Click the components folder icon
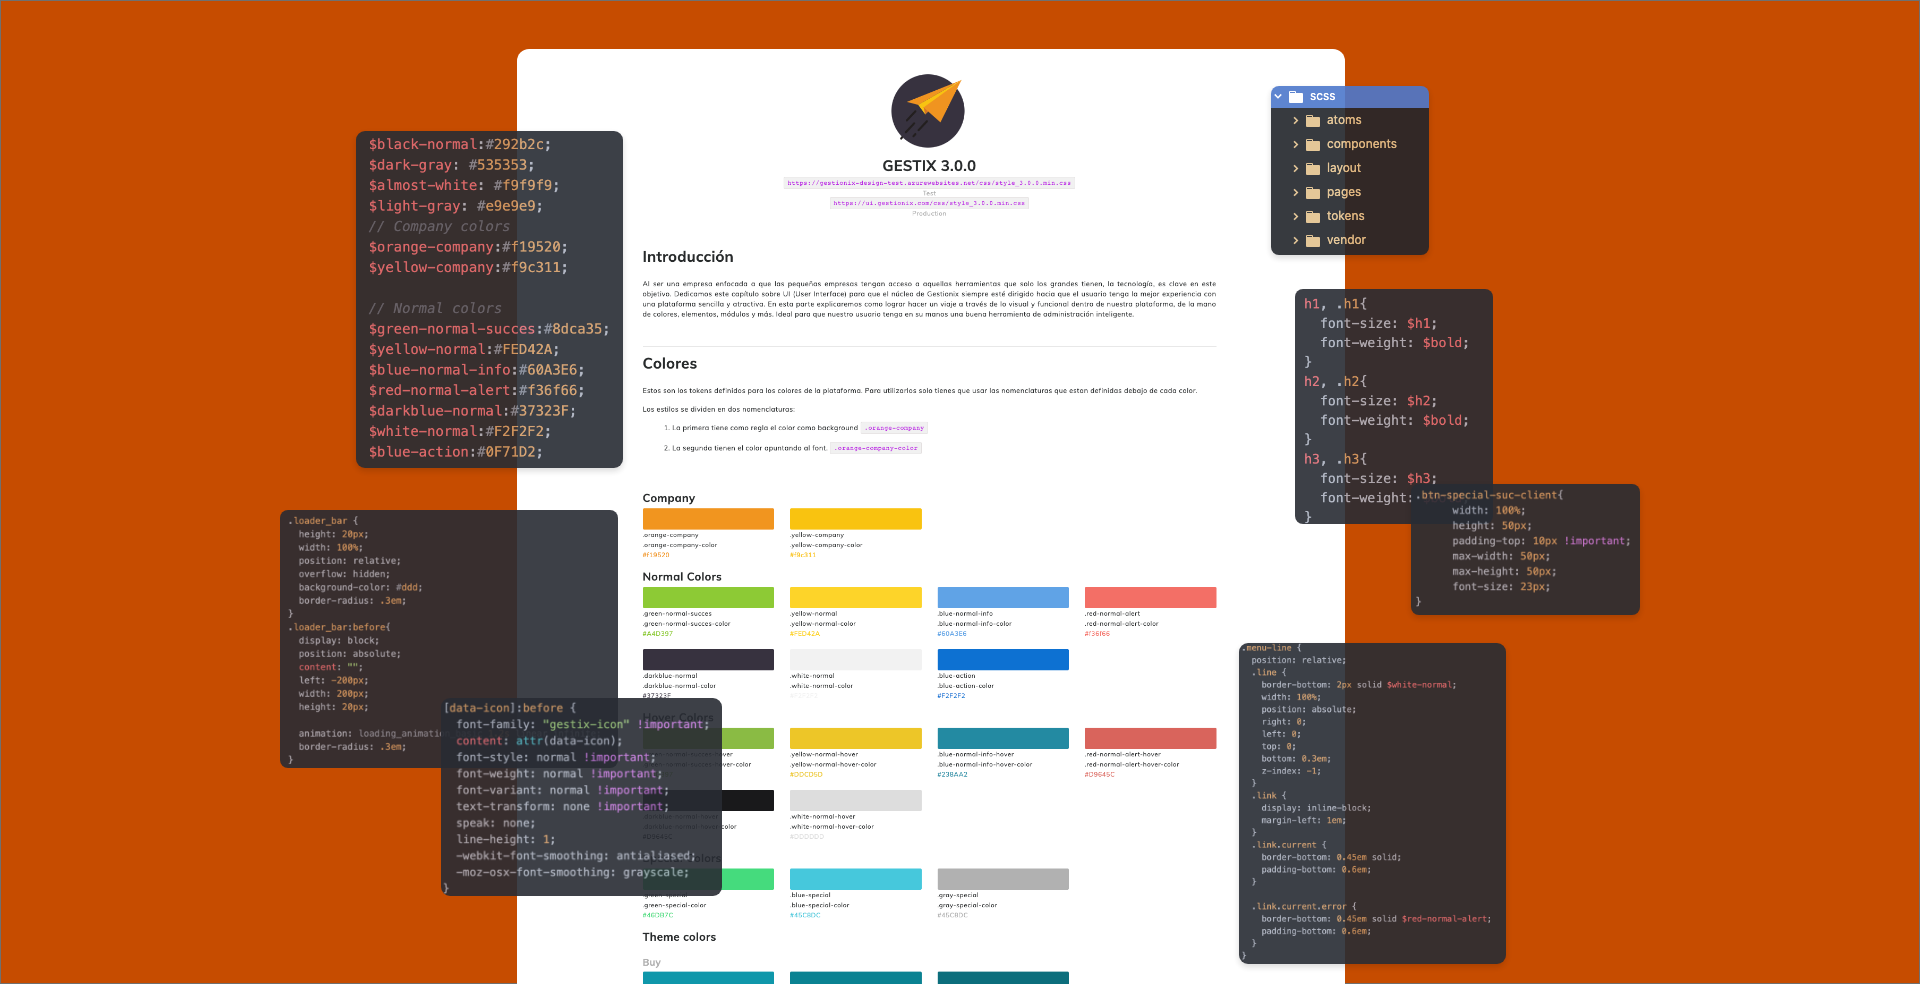 click(x=1313, y=145)
